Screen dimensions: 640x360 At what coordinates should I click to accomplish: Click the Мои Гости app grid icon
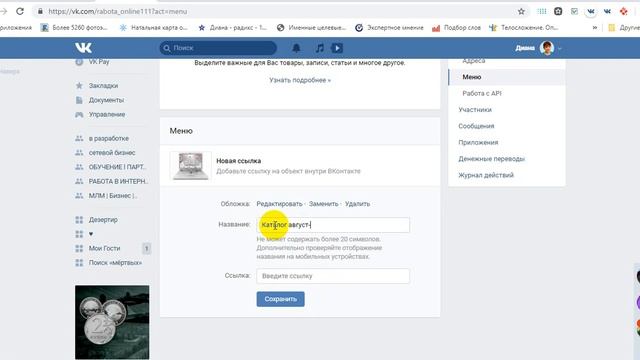[x=79, y=248]
